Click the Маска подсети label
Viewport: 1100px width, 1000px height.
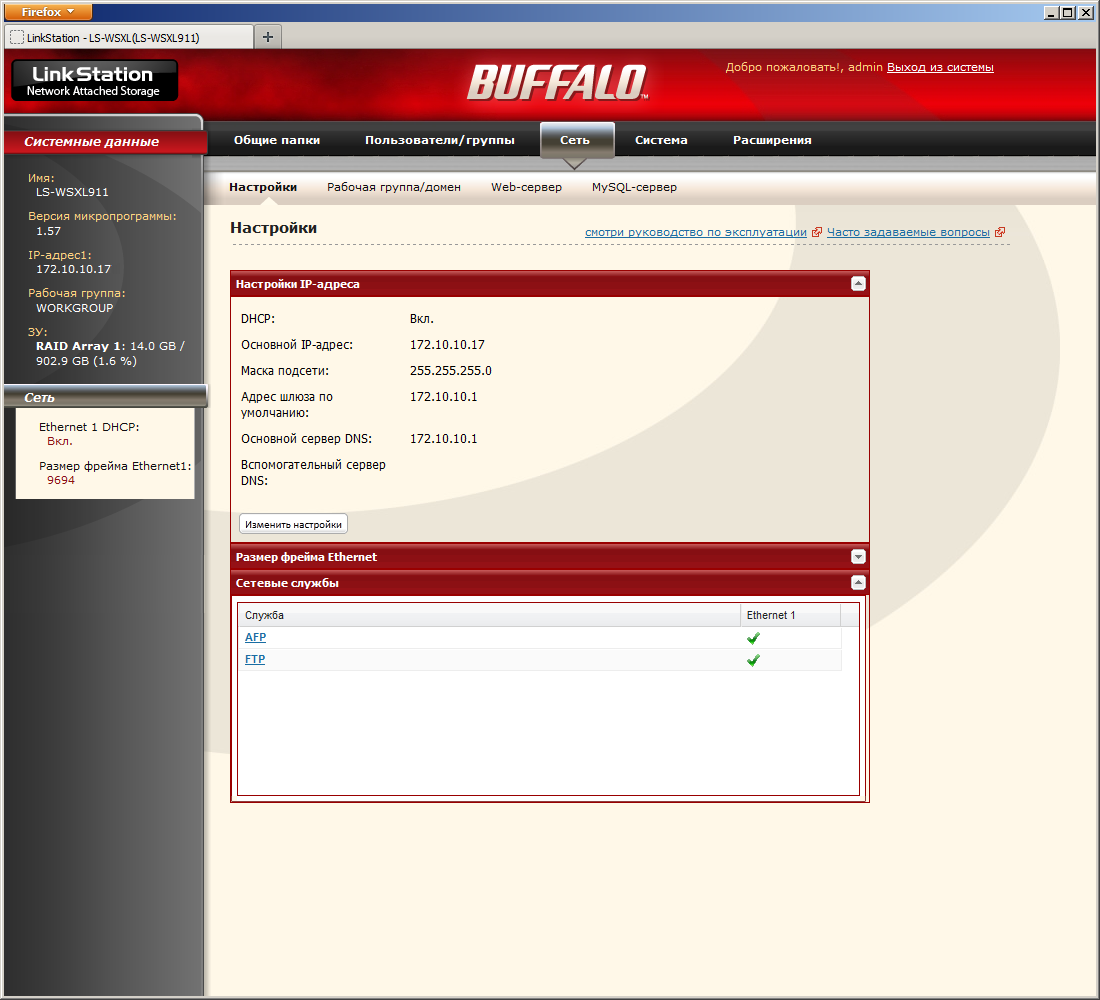[285, 371]
